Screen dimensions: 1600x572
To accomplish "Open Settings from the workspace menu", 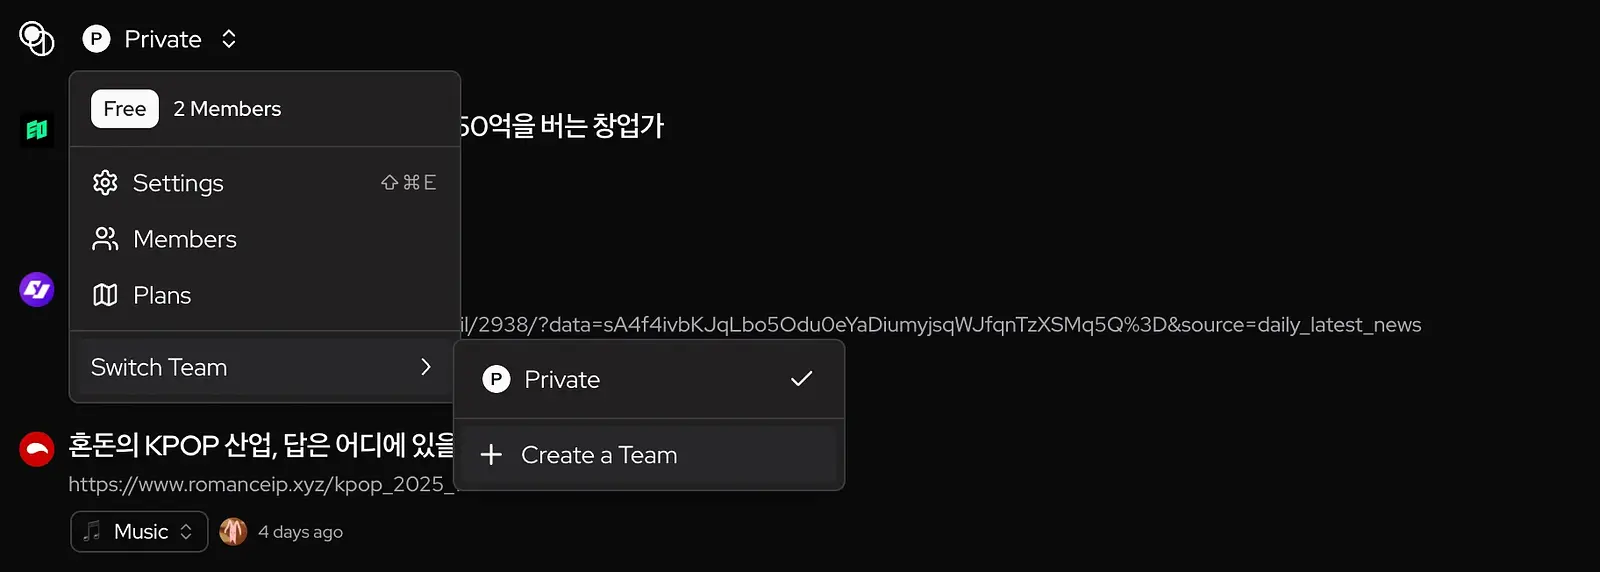I will pyautogui.click(x=265, y=183).
